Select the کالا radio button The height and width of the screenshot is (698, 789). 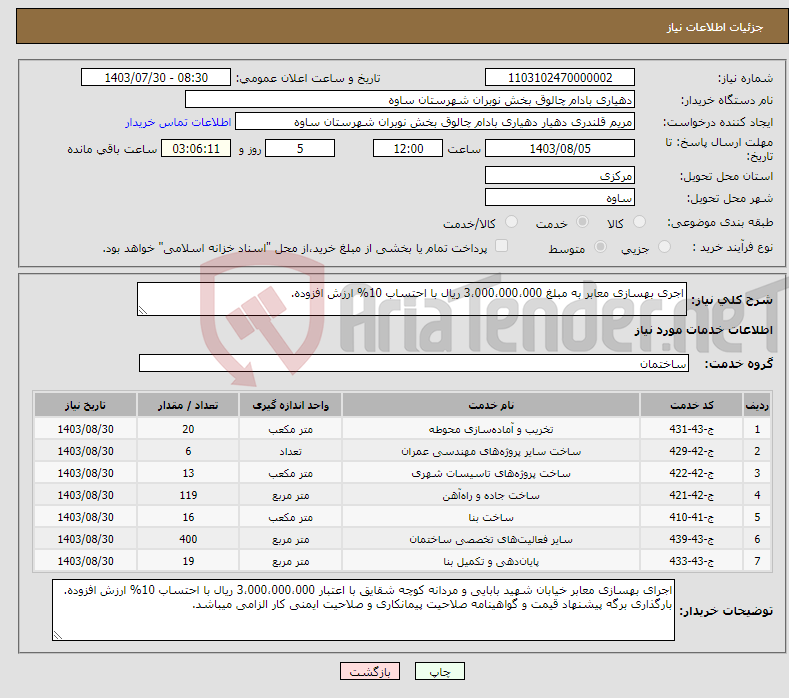point(639,222)
